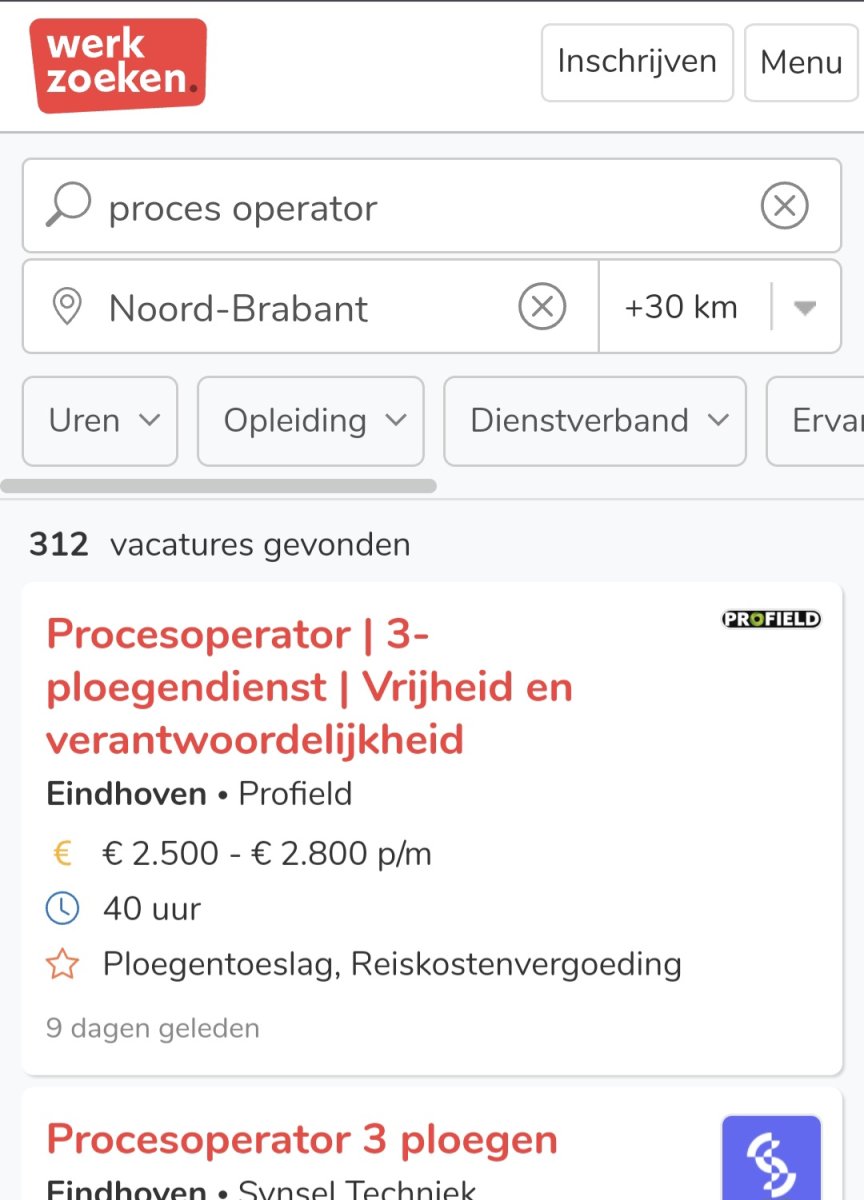The height and width of the screenshot is (1200, 864).
Task: Open the Procesoperator 3-ploegendienst vacancy
Action: [309, 686]
